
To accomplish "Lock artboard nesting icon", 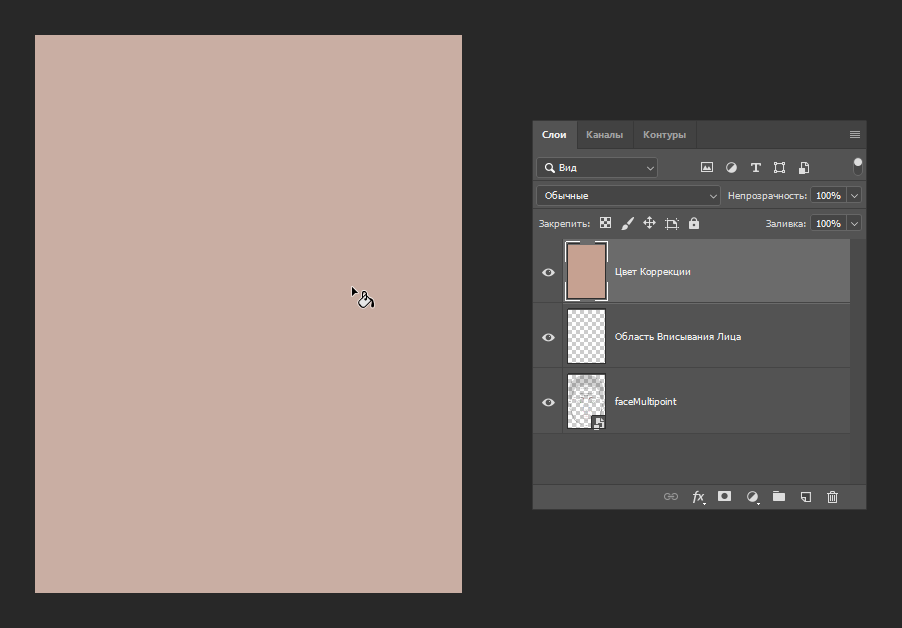I will [x=671, y=224].
